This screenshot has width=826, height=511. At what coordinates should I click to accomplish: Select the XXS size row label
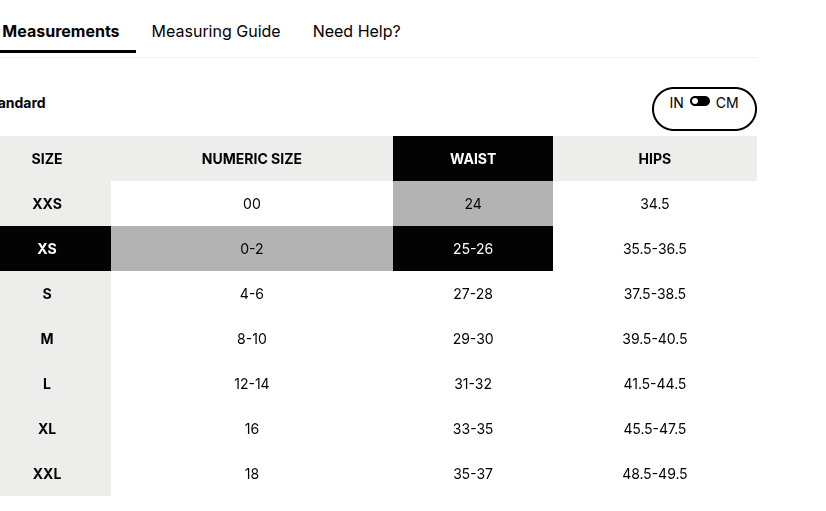point(47,204)
